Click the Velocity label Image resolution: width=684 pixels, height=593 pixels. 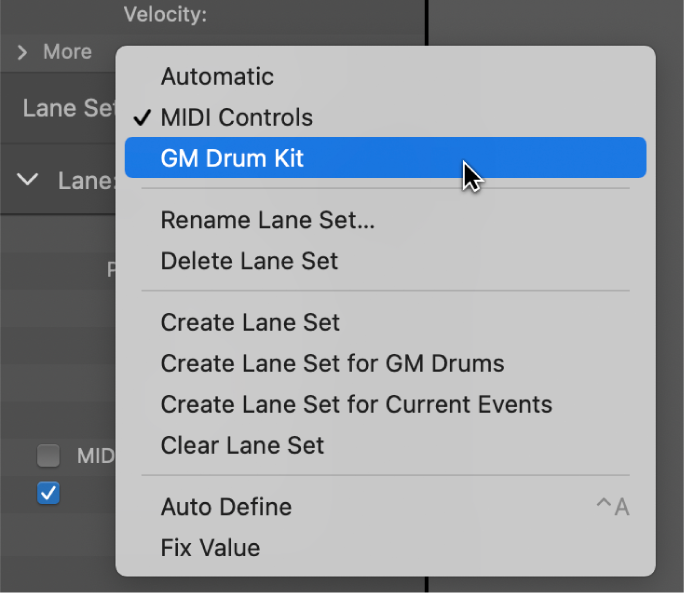[x=164, y=14]
